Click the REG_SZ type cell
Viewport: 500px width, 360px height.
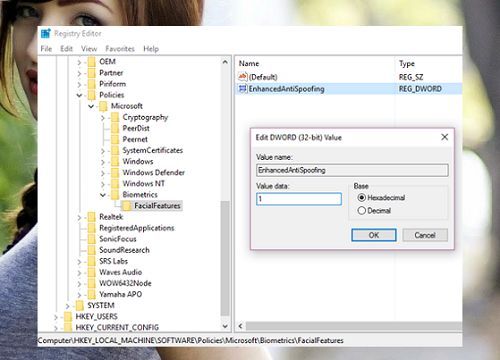(411, 77)
